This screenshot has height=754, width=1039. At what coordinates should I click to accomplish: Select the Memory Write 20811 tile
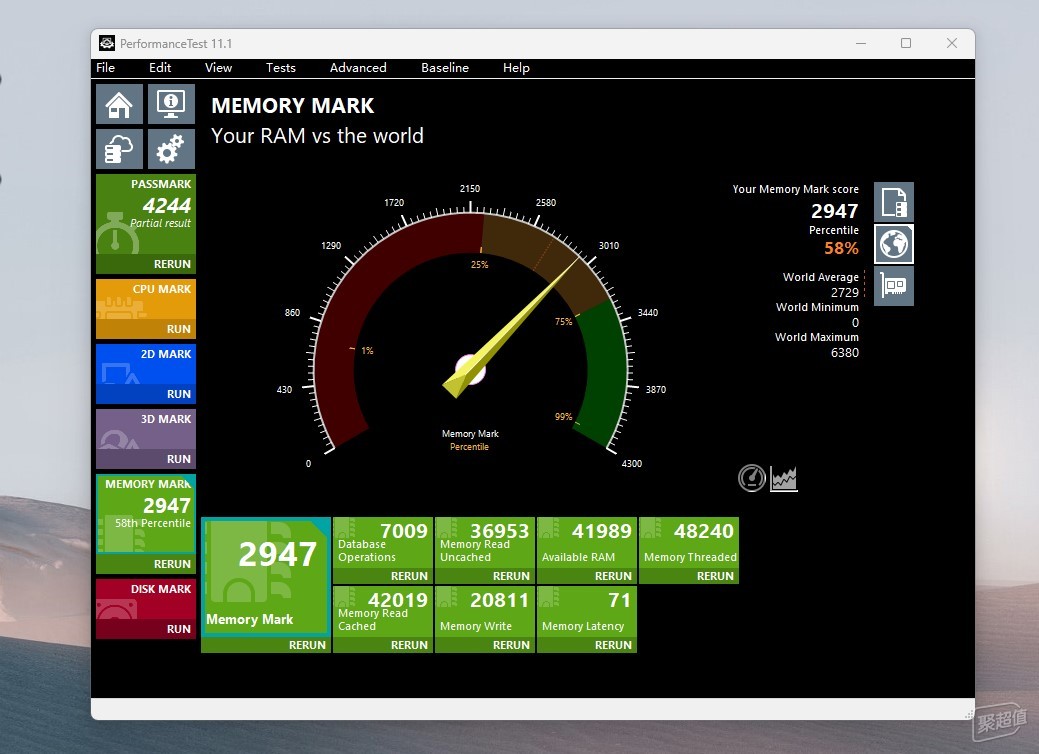pos(485,612)
